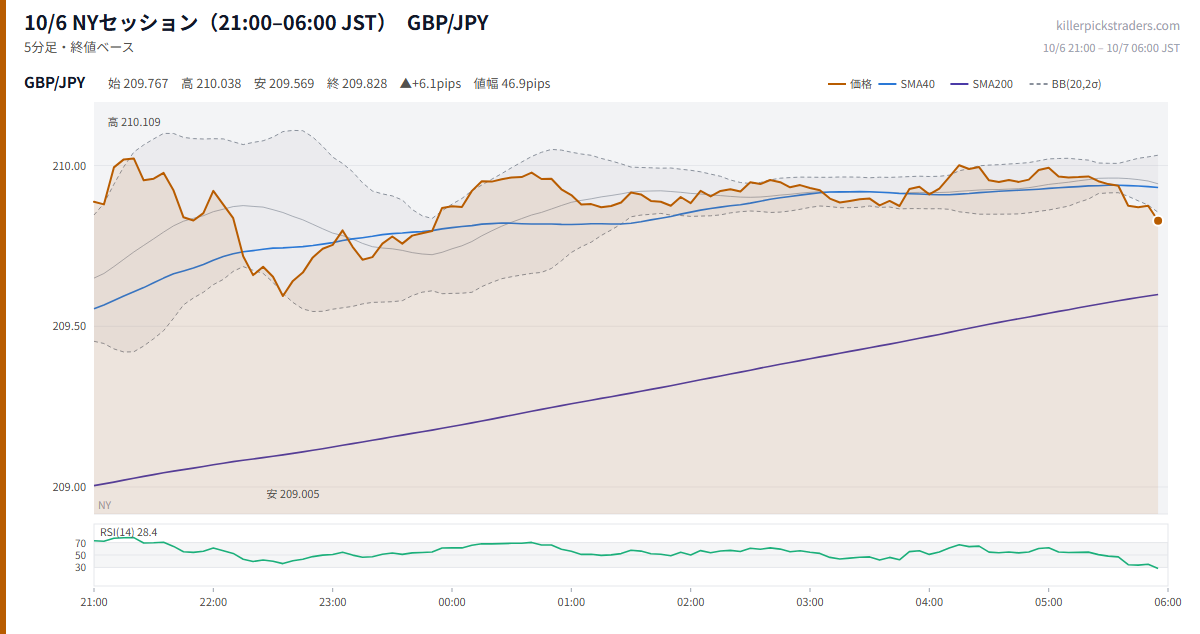Click the 始 209.767 open value

[x=138, y=83]
